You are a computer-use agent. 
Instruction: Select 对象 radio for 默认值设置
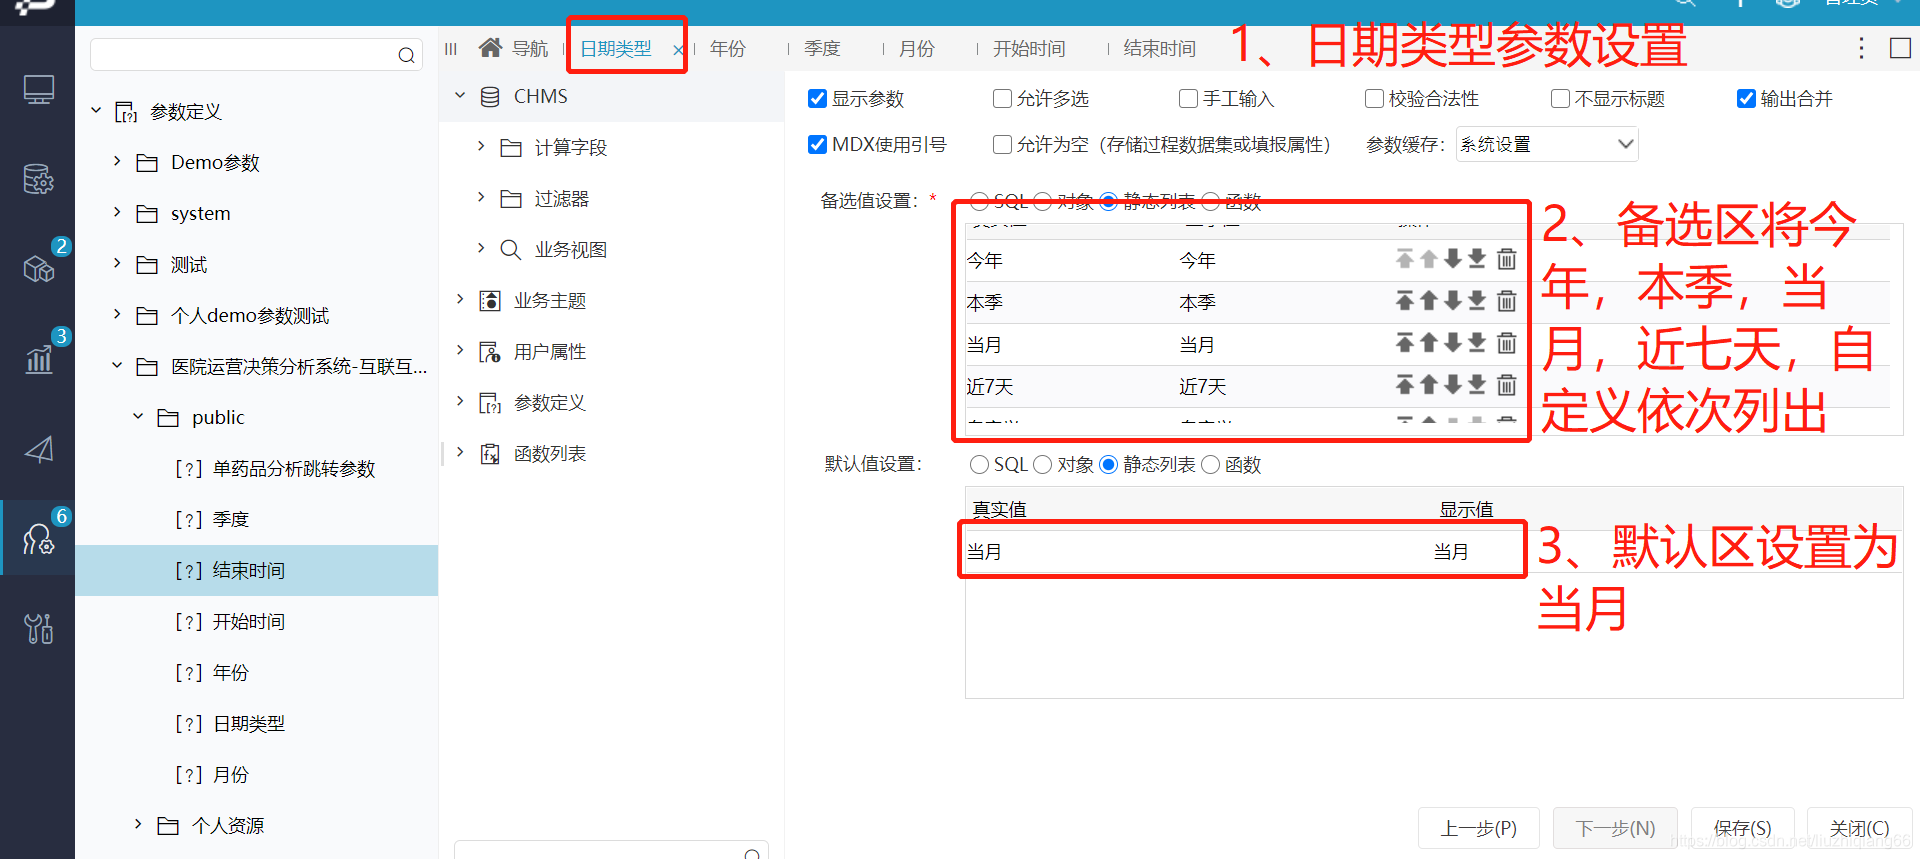coord(1043,465)
